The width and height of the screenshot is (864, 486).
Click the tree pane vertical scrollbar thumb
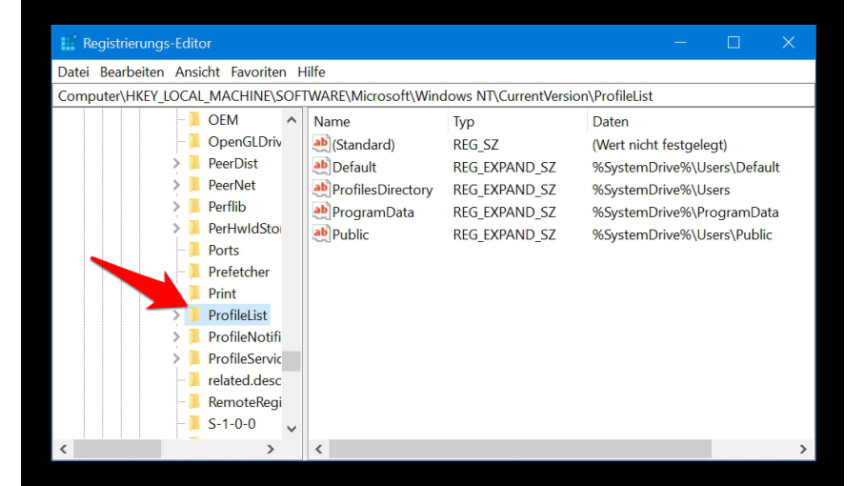click(x=291, y=361)
